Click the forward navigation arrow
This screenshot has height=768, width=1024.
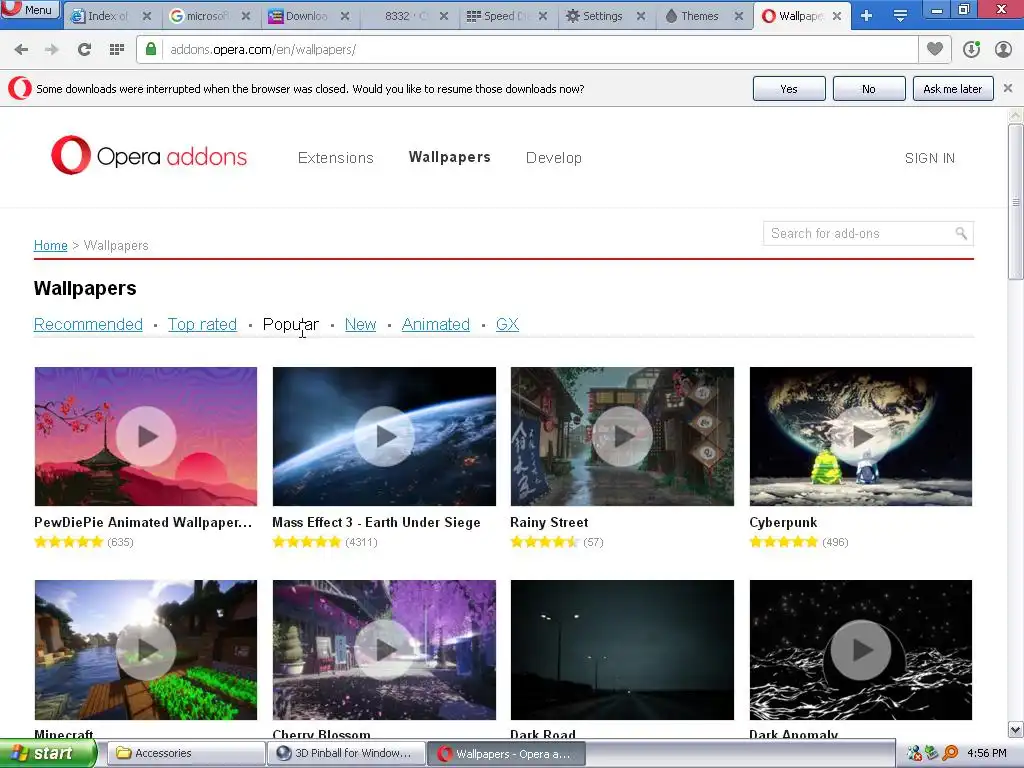pyautogui.click(x=52, y=50)
